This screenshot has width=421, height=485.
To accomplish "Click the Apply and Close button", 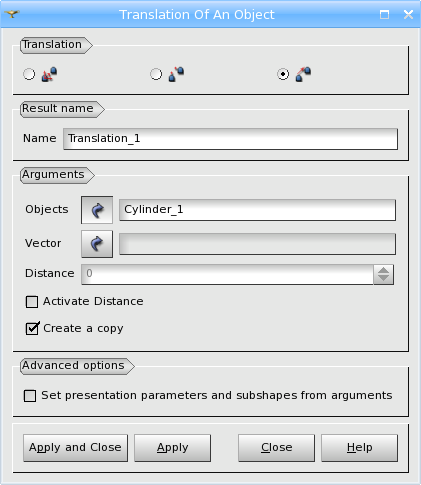I will (x=75, y=448).
